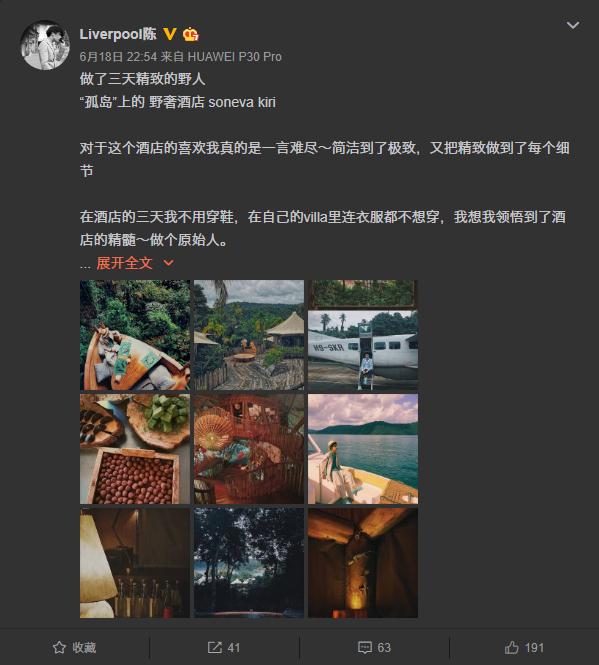Open the man on speedboat photo
This screenshot has height=665, width=599.
363,449
